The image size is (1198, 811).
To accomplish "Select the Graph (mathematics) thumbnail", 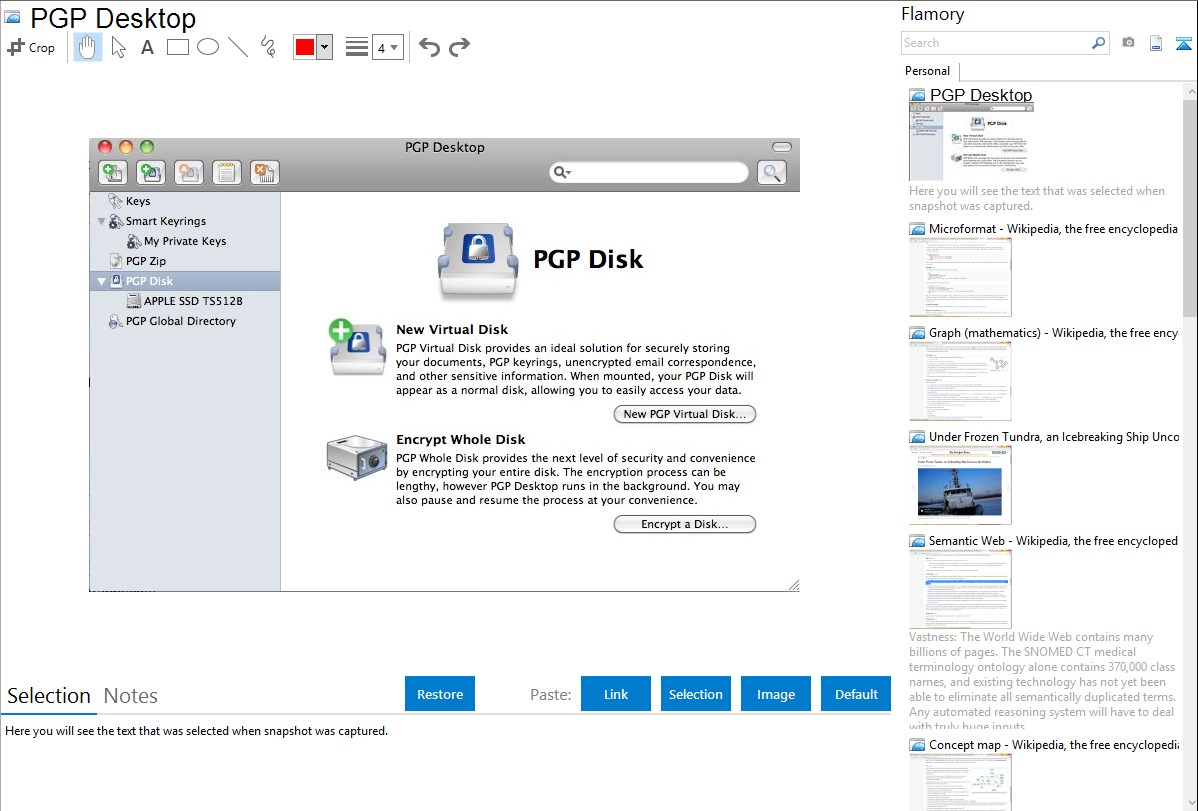I will (960, 381).
